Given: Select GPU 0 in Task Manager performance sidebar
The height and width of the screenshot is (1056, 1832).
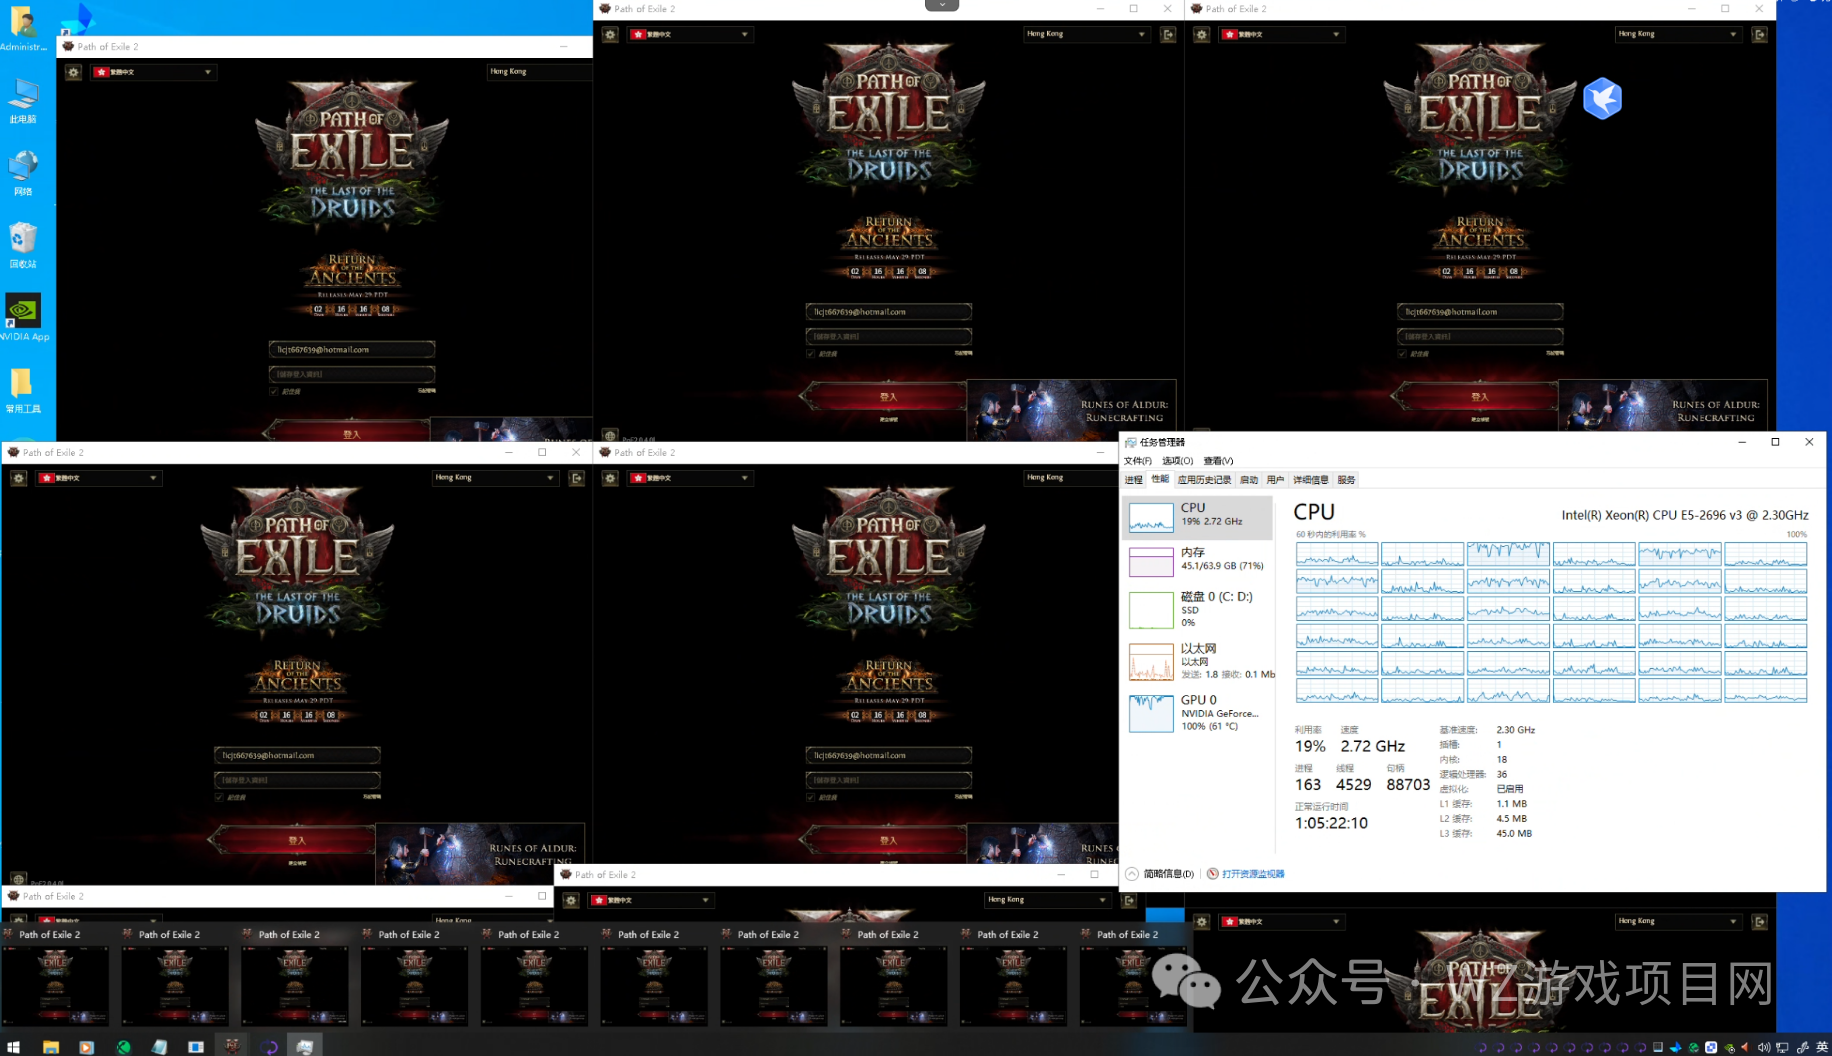Looking at the screenshot, I should point(1198,713).
